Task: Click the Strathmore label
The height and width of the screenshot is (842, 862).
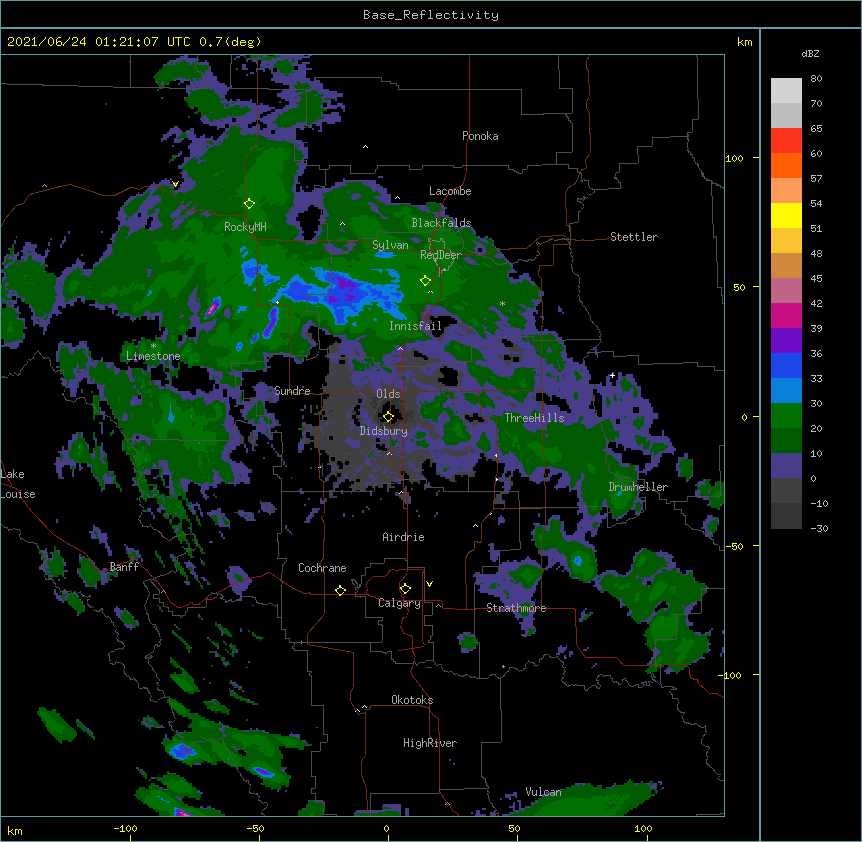Action: tap(516, 608)
